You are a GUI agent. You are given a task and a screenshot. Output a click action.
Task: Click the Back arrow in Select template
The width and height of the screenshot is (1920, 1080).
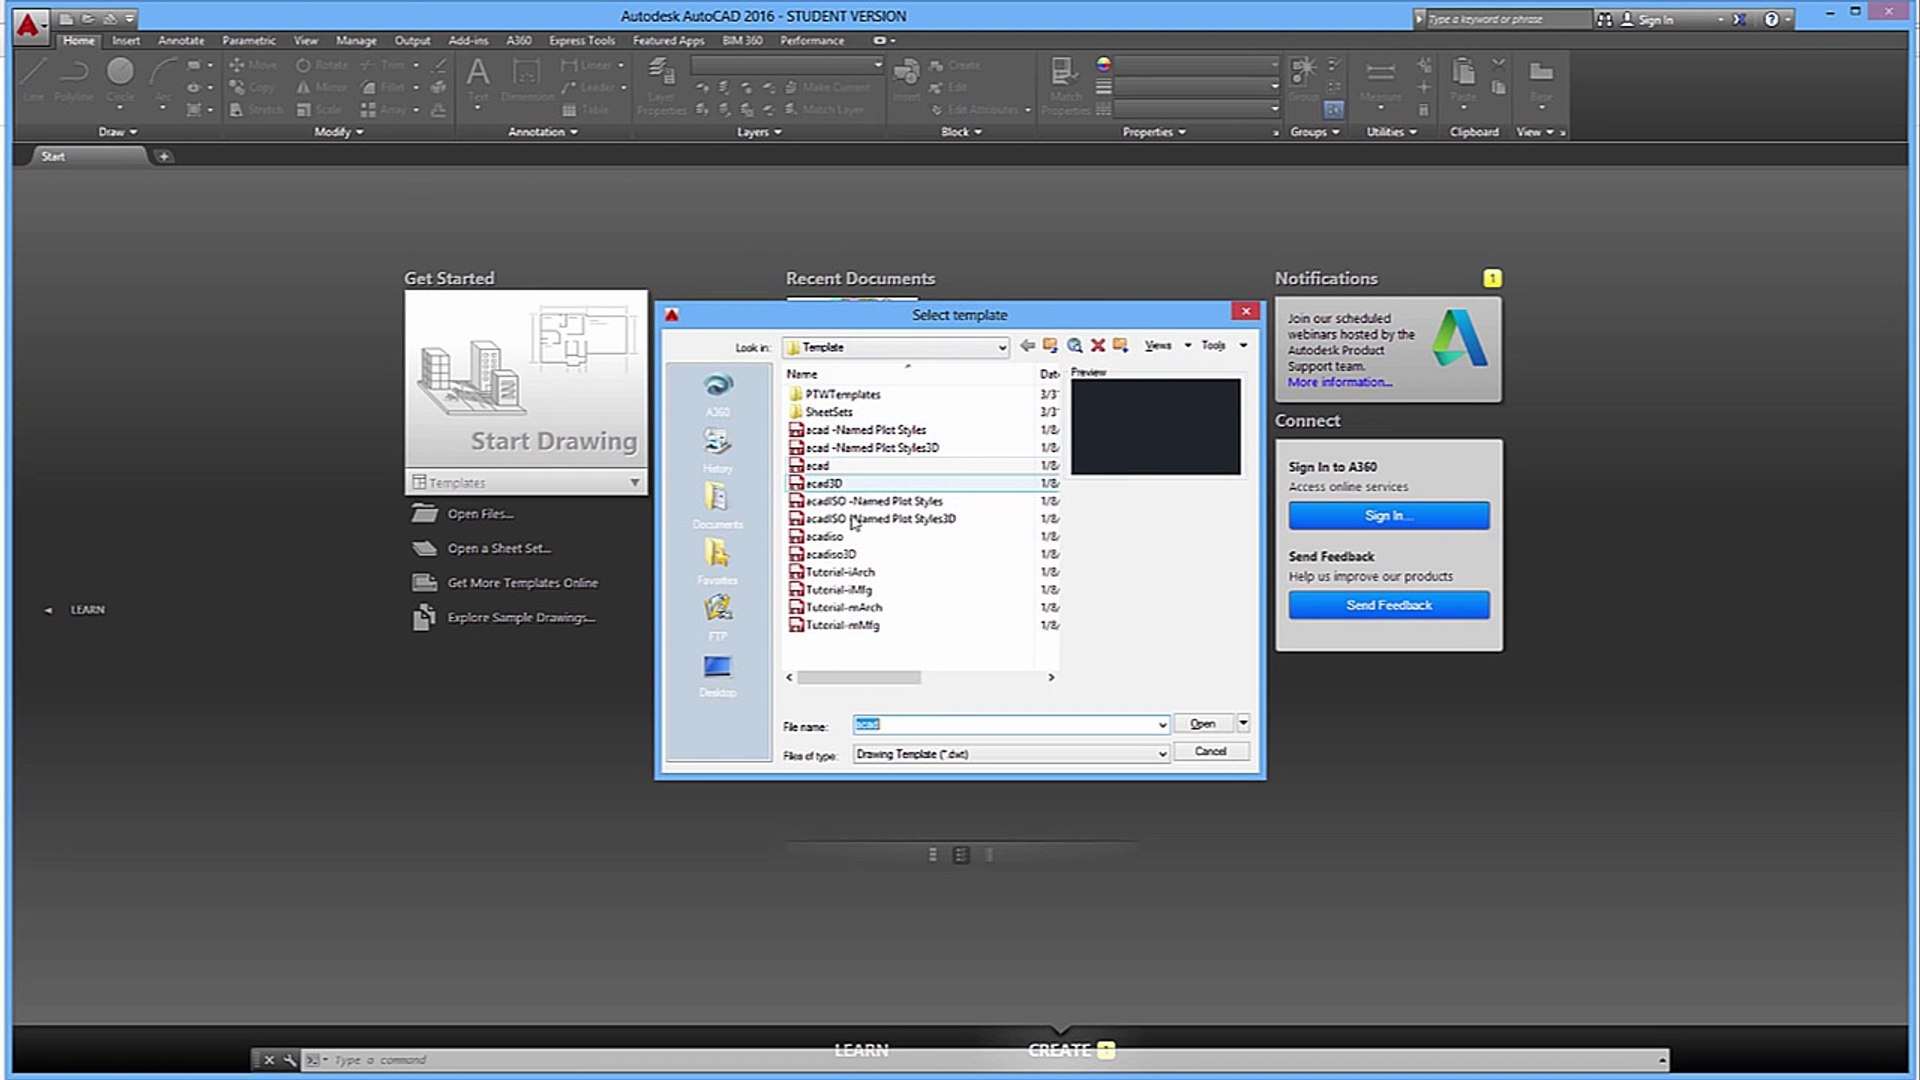[1027, 346]
